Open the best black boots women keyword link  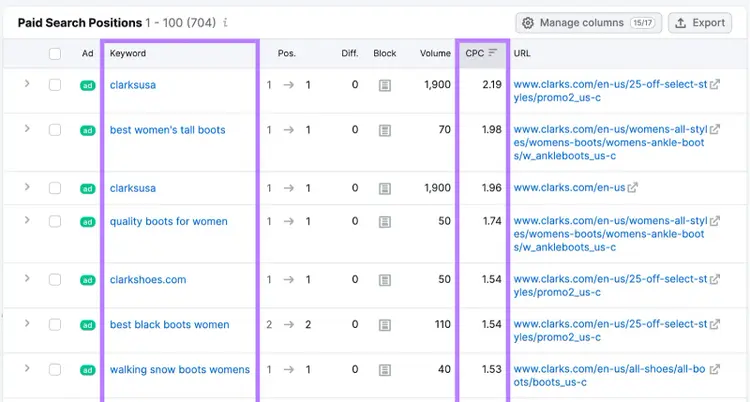[x=169, y=324]
